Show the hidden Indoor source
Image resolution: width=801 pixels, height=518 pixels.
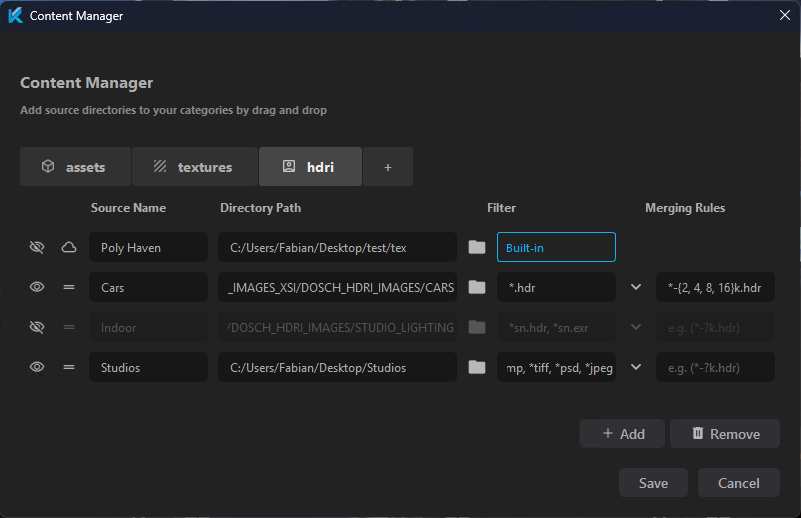coord(37,327)
